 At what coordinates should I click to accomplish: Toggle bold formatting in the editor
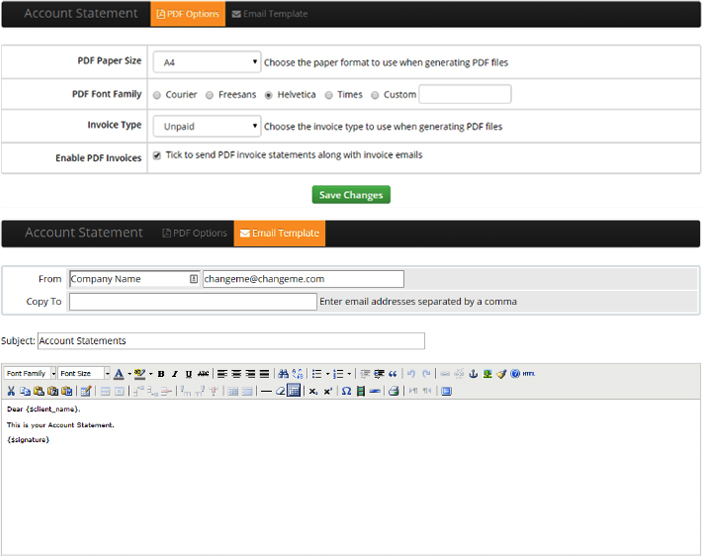coord(161,373)
